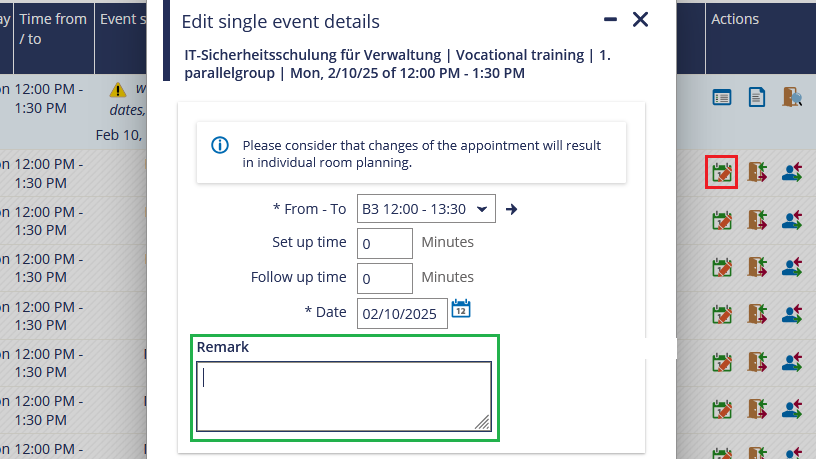Open the calendar date picker icon
816x459 pixels.
[x=461, y=309]
